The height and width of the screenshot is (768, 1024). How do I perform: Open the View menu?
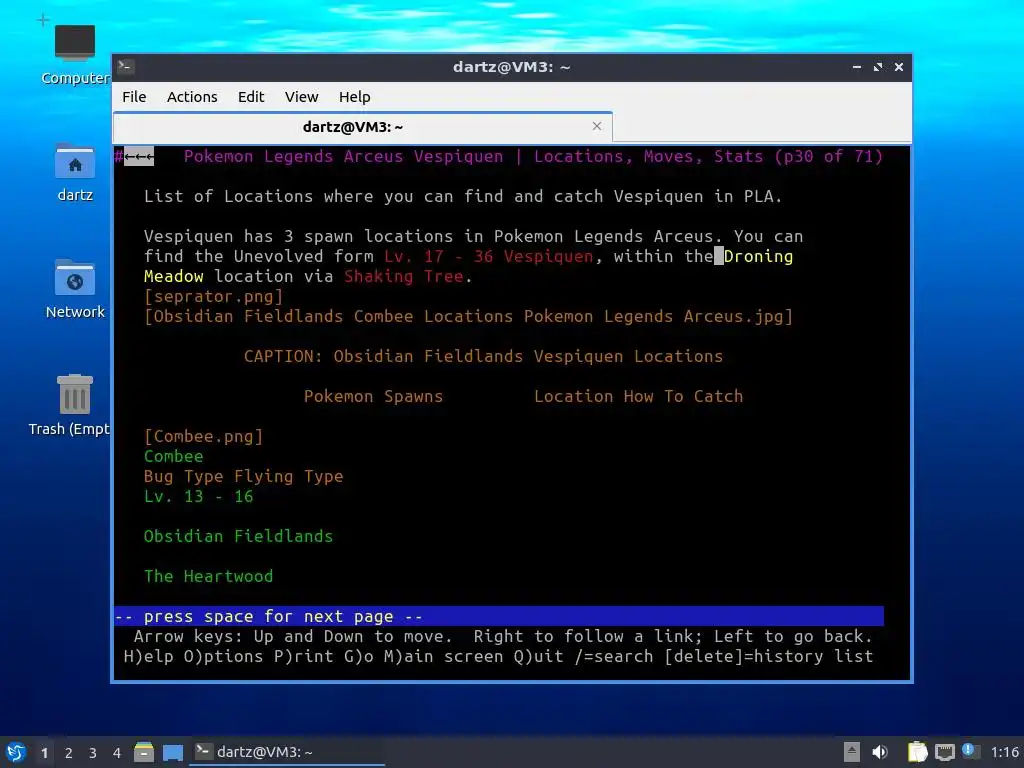coord(301,97)
